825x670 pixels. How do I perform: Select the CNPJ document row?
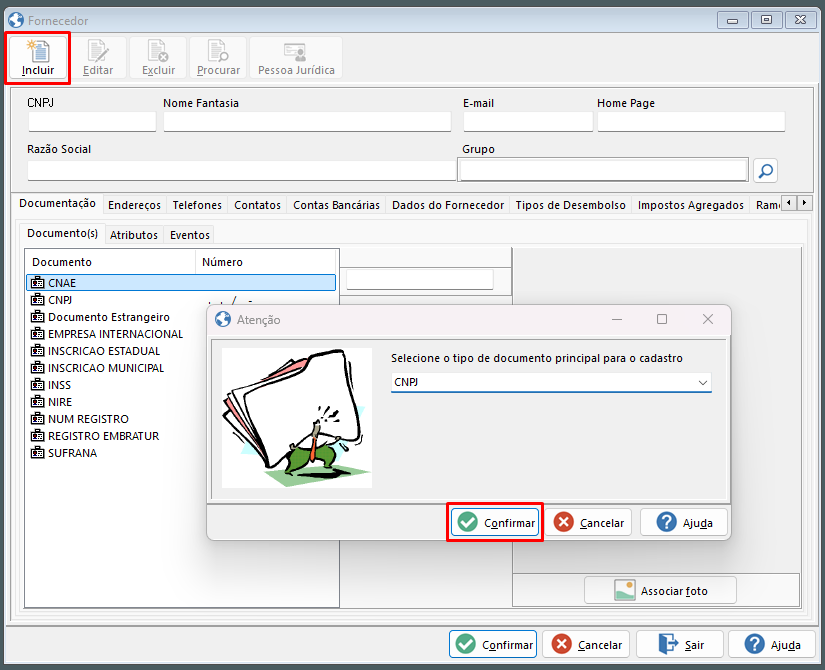[180, 300]
